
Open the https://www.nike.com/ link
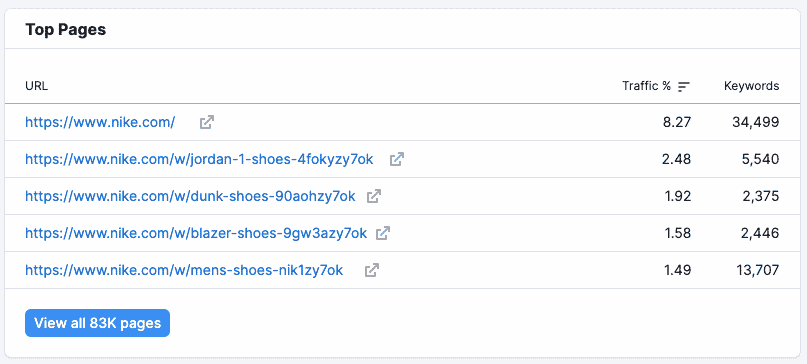100,122
